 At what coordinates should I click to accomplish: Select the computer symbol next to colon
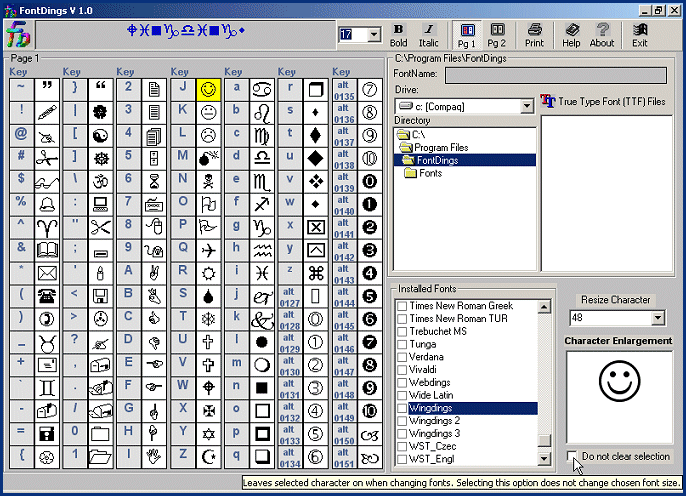[x=100, y=204]
